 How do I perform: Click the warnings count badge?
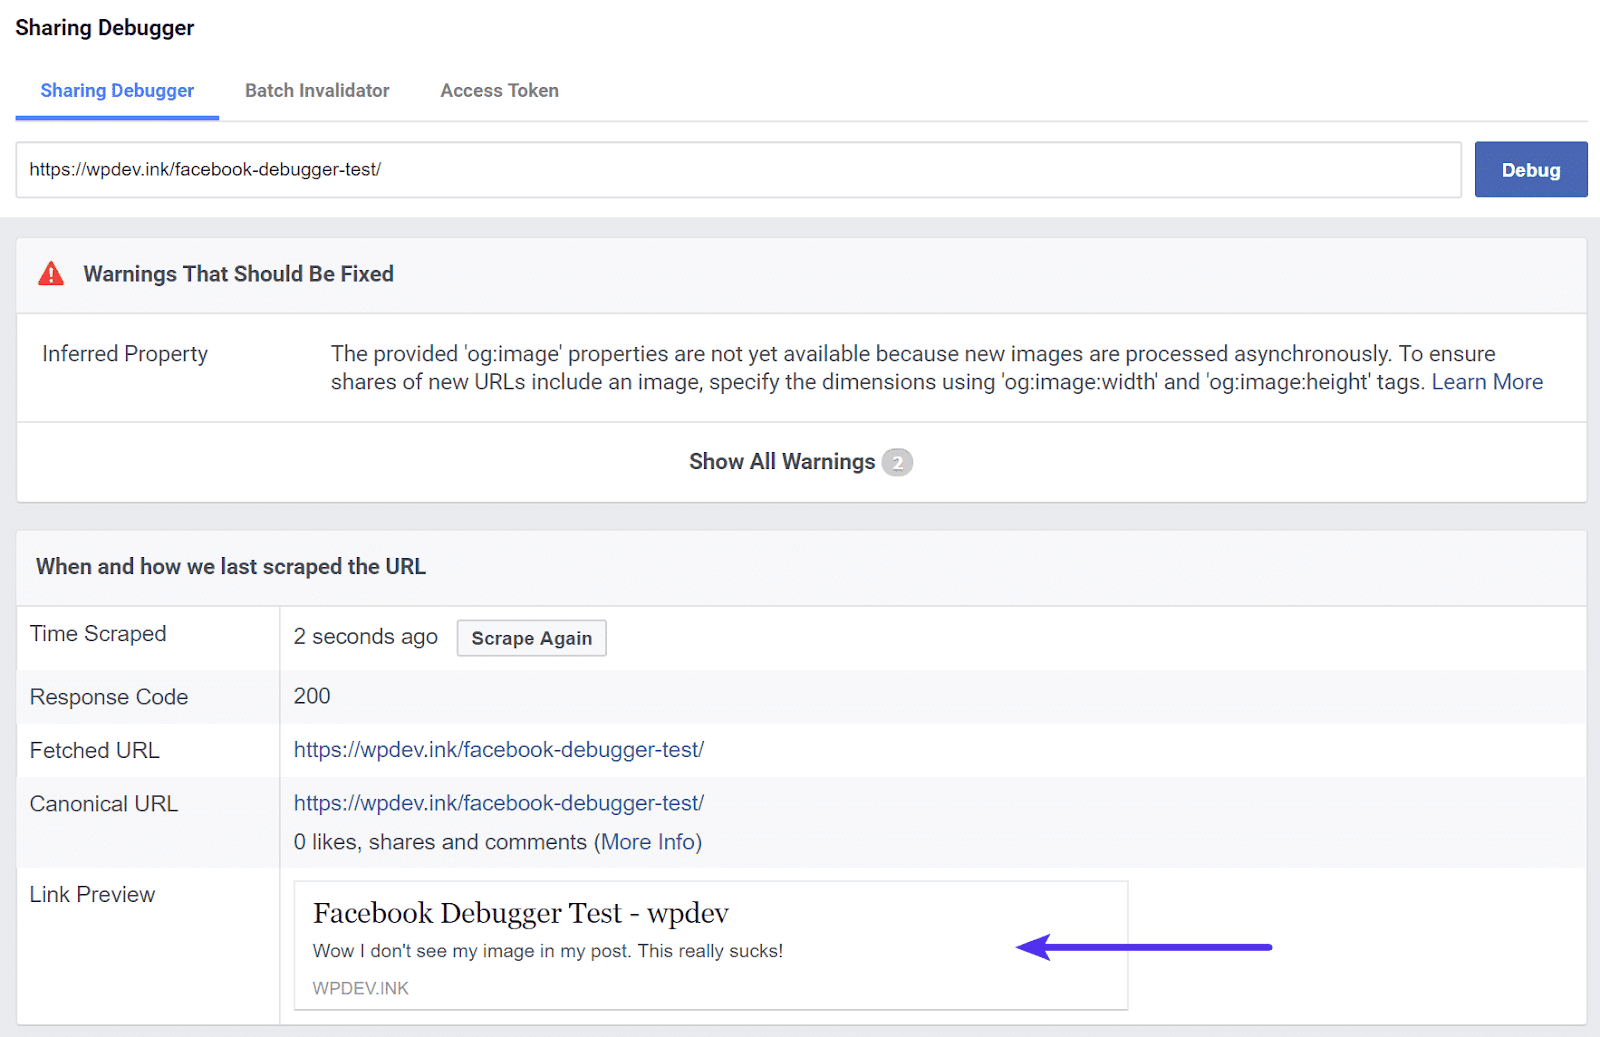(x=897, y=462)
